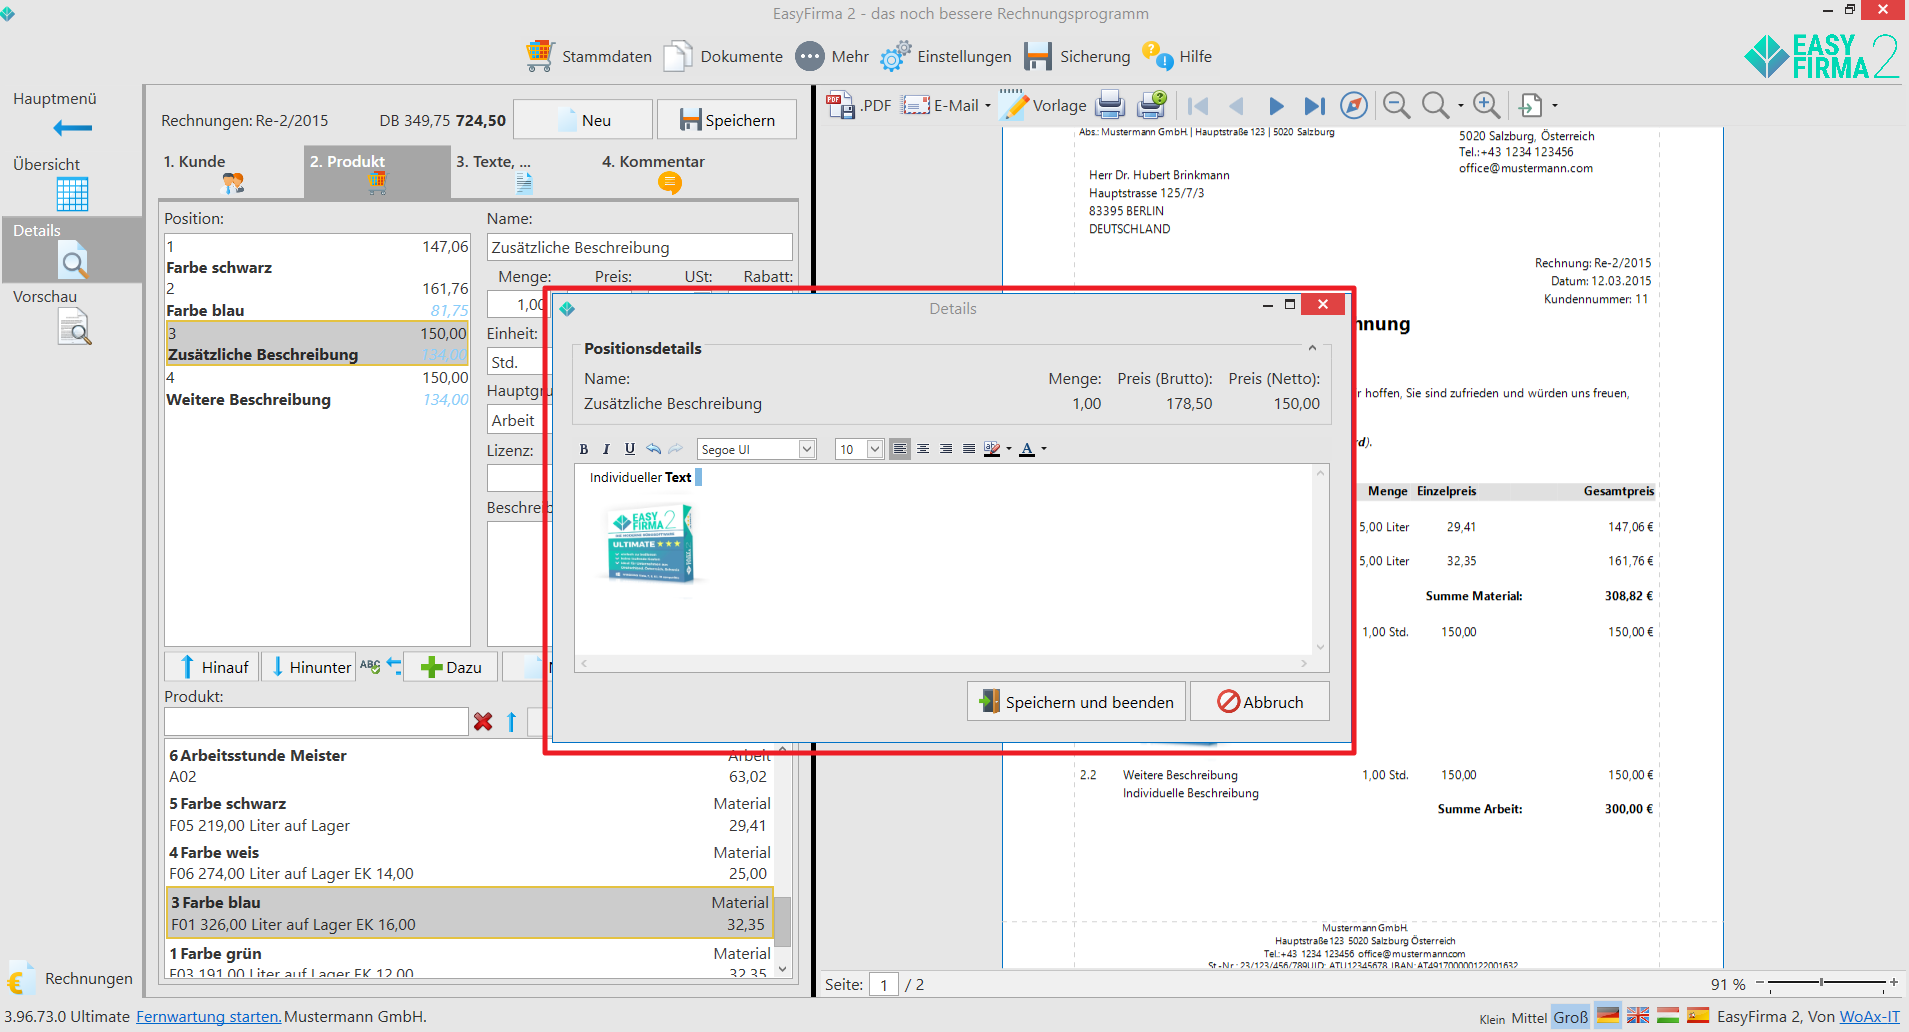
Task: Toggle underline formatting in Details editor
Action: pos(630,449)
